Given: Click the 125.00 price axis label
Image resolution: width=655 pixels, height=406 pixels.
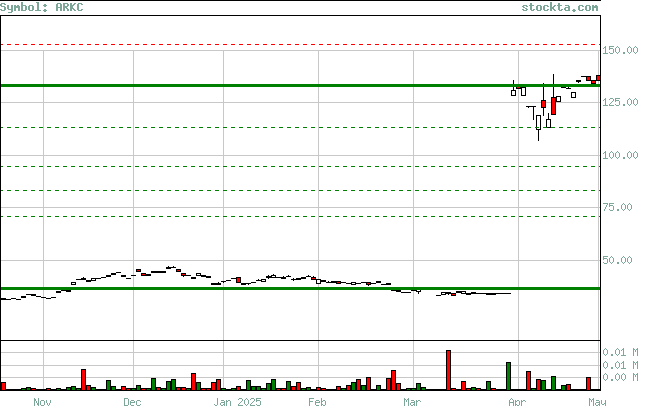Looking at the screenshot, I should 620,102.
